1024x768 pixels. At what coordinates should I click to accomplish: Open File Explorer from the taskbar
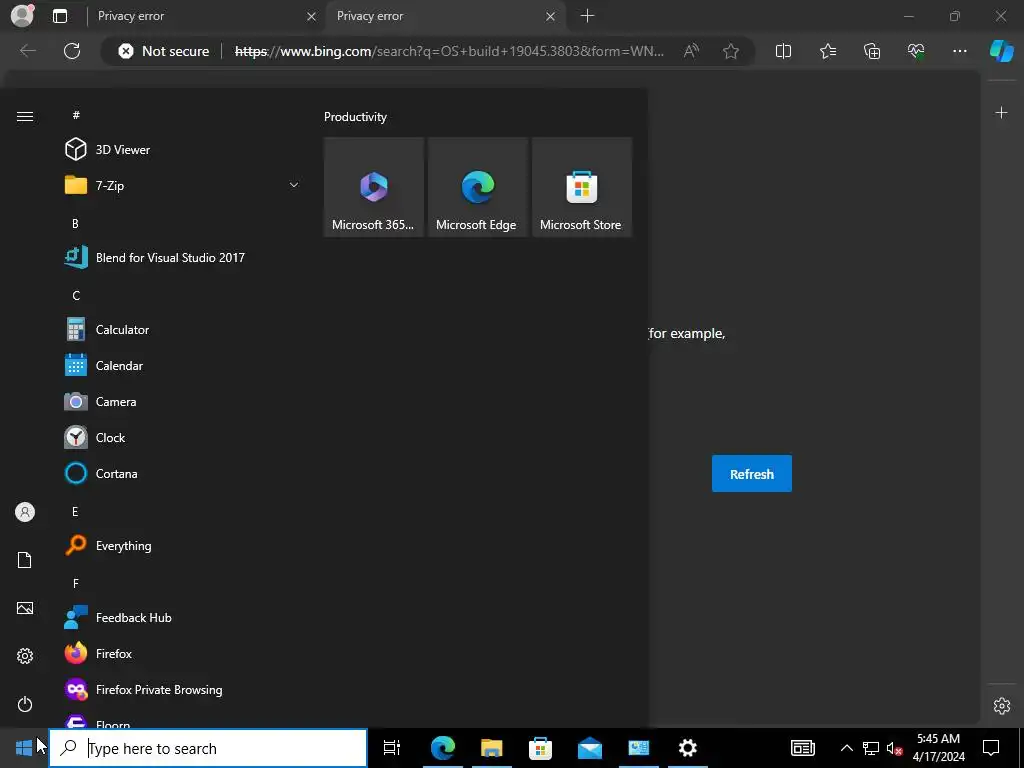pos(491,748)
